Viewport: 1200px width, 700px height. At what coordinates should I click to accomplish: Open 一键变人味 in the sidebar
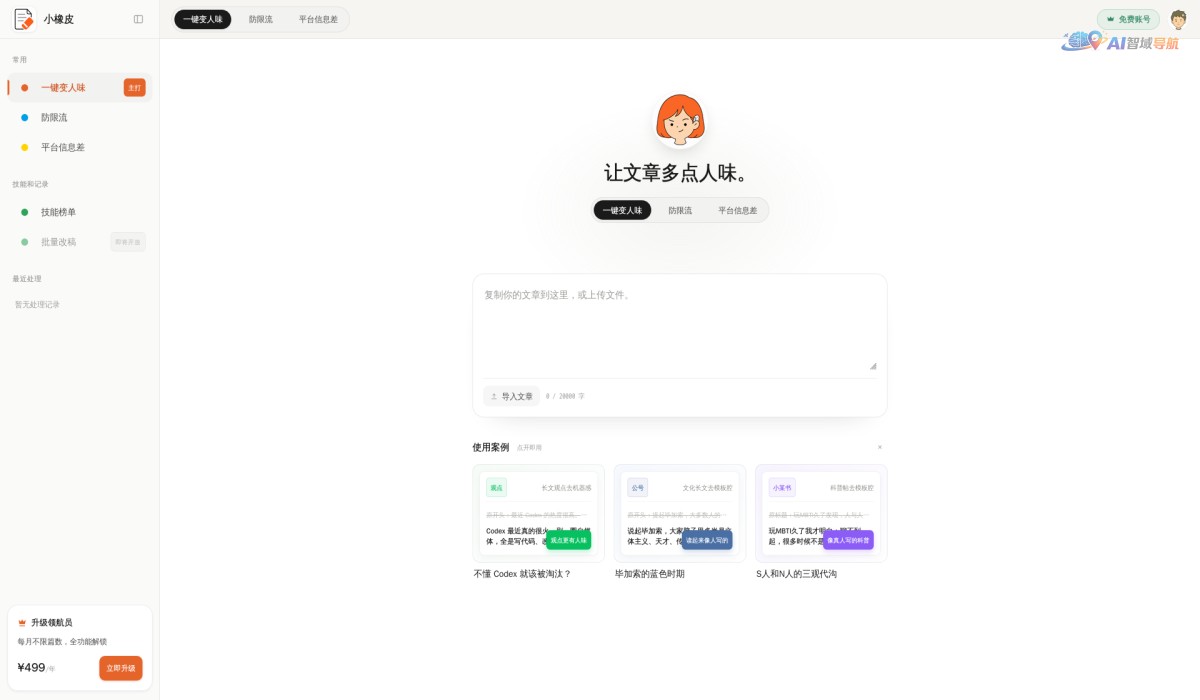[x=80, y=88]
